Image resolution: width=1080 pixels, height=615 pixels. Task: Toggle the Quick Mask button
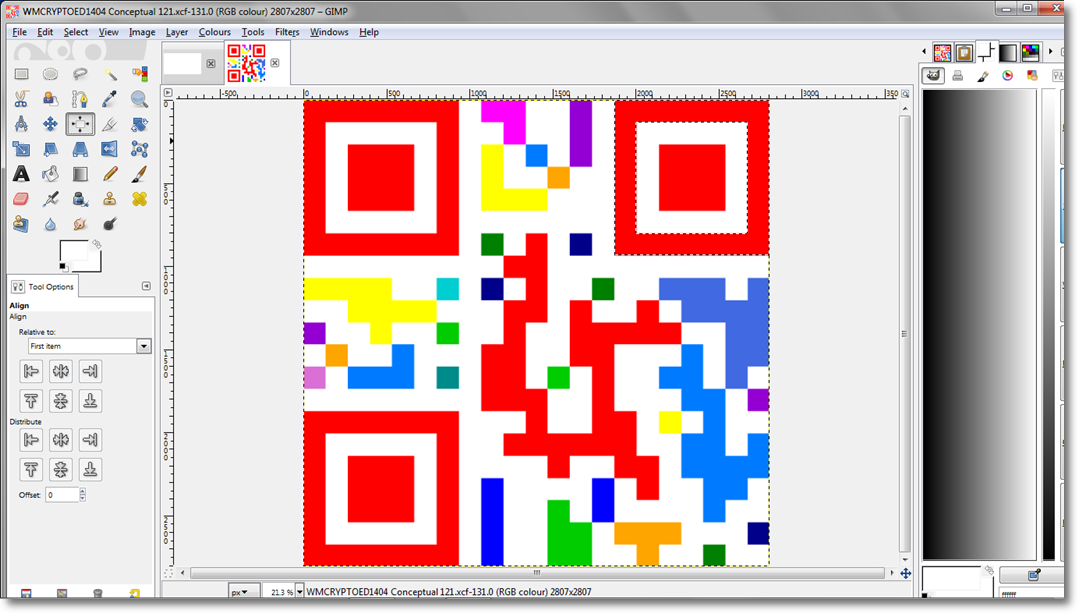point(168,573)
